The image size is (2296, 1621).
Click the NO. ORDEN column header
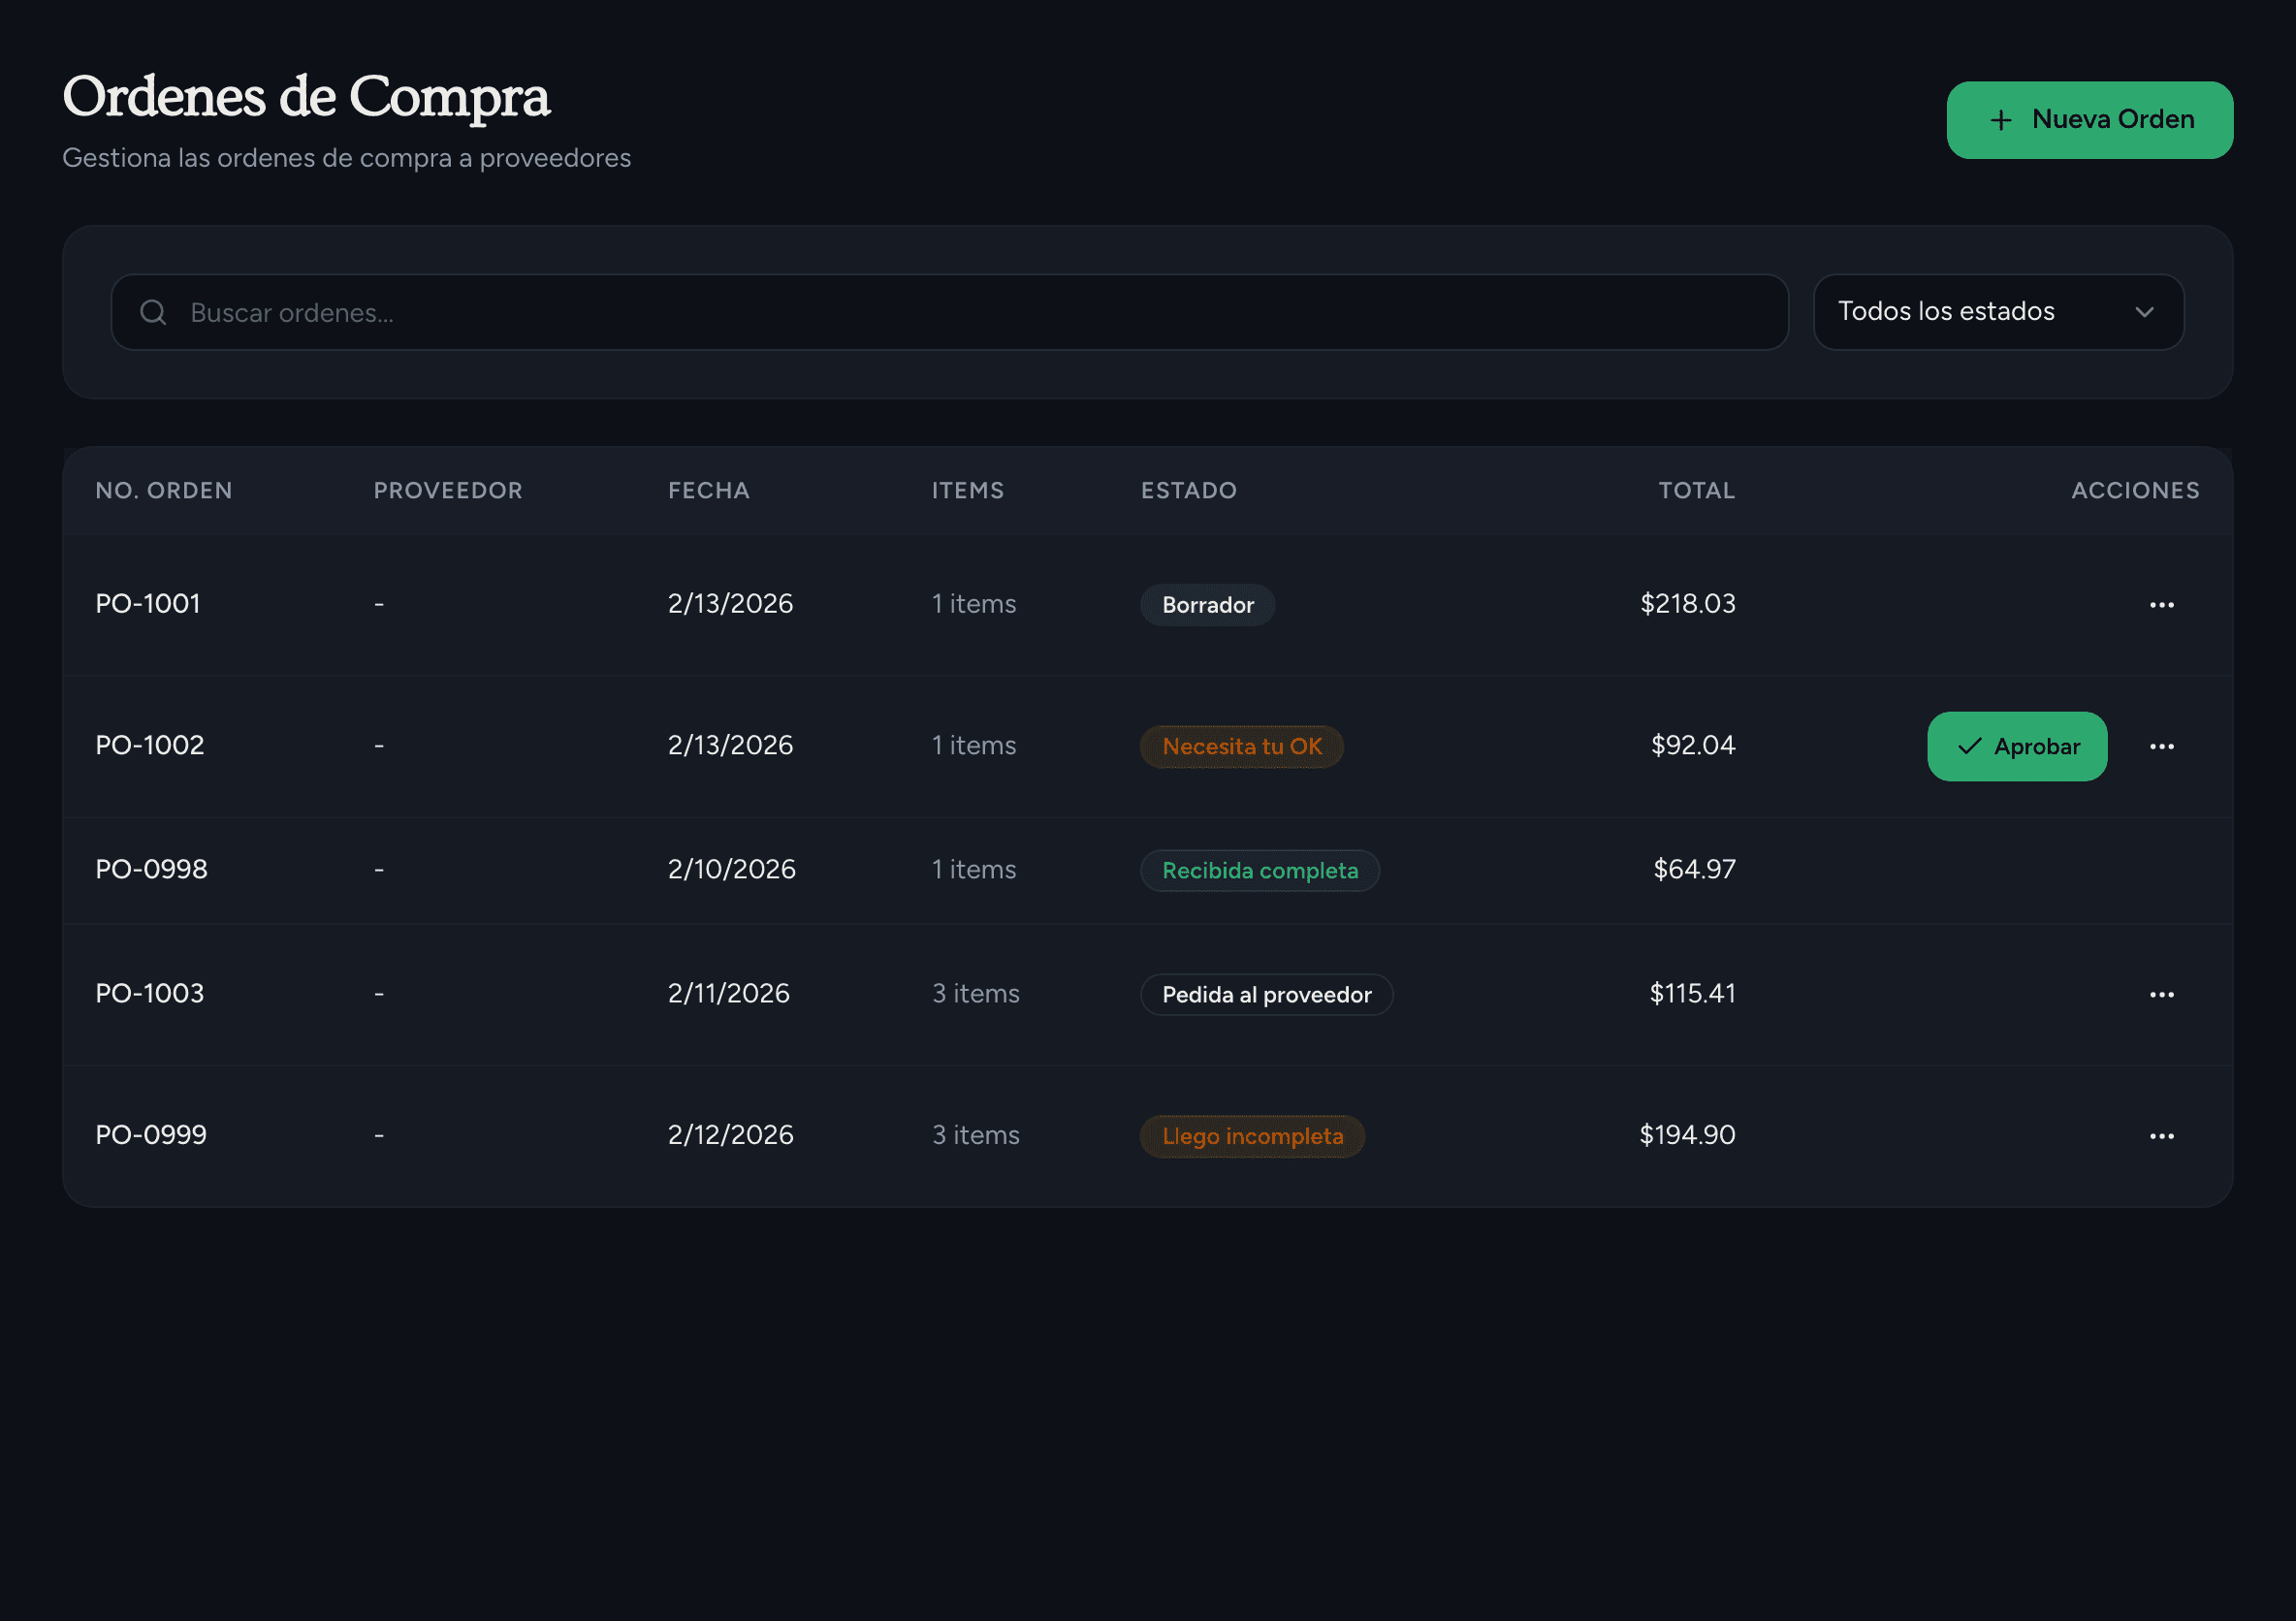164,491
